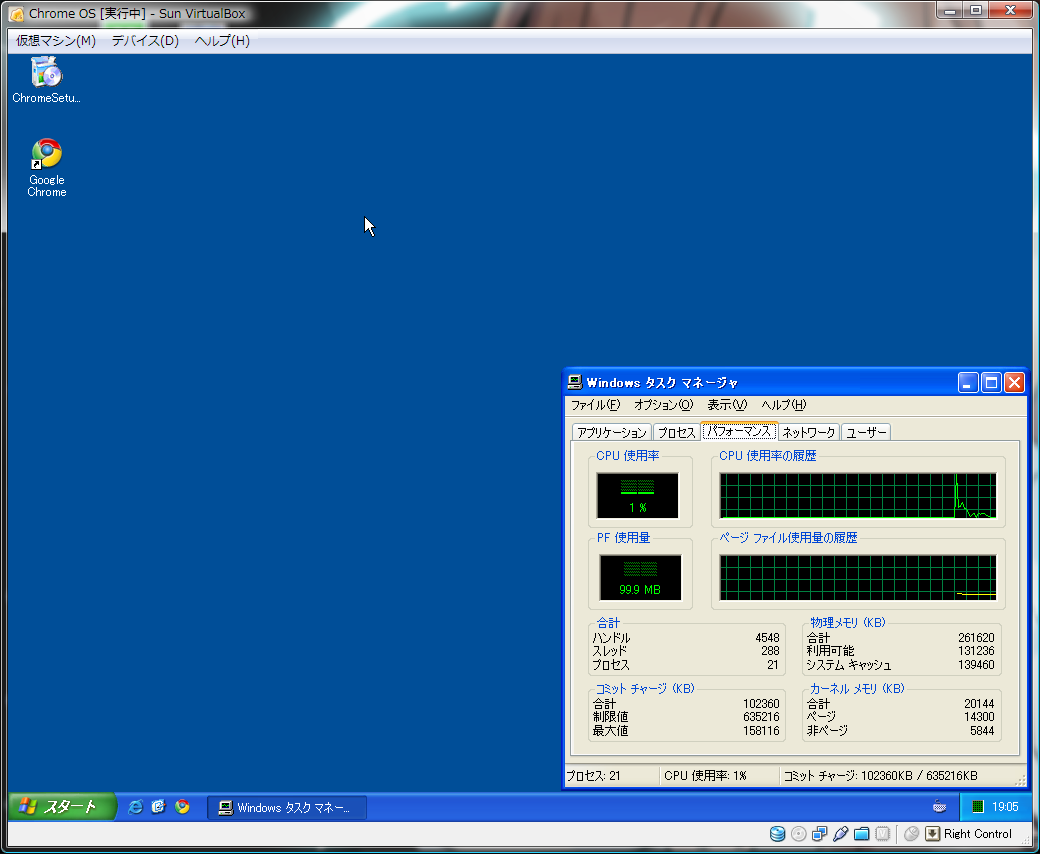Click VirtualBox hard disk activity indicator
The width and height of the screenshot is (1040, 854).
[777, 833]
